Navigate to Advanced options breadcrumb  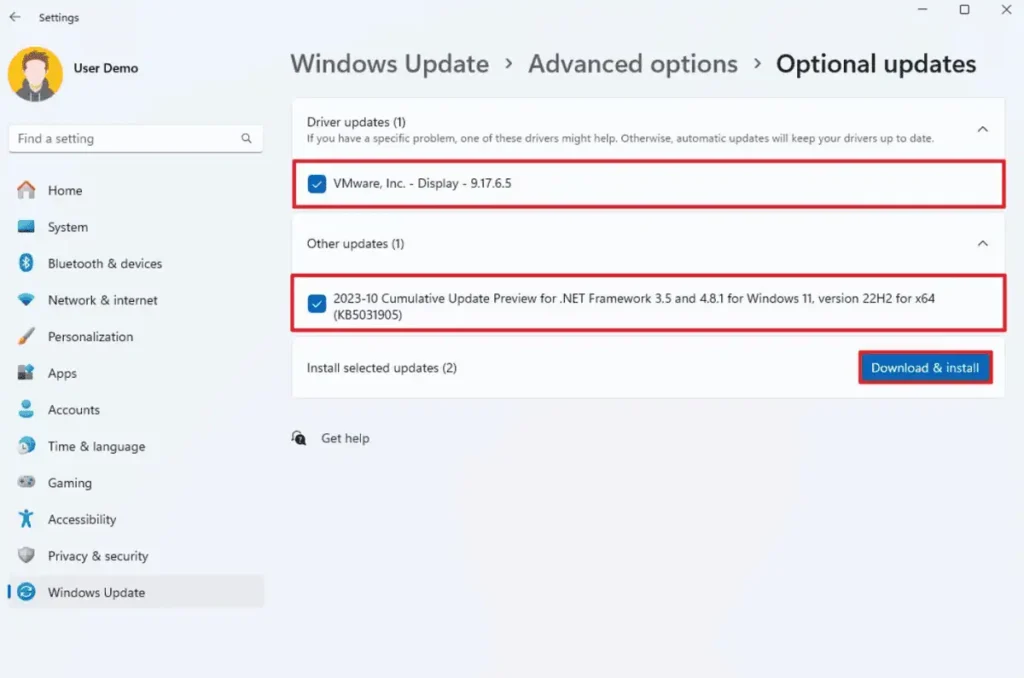[632, 64]
